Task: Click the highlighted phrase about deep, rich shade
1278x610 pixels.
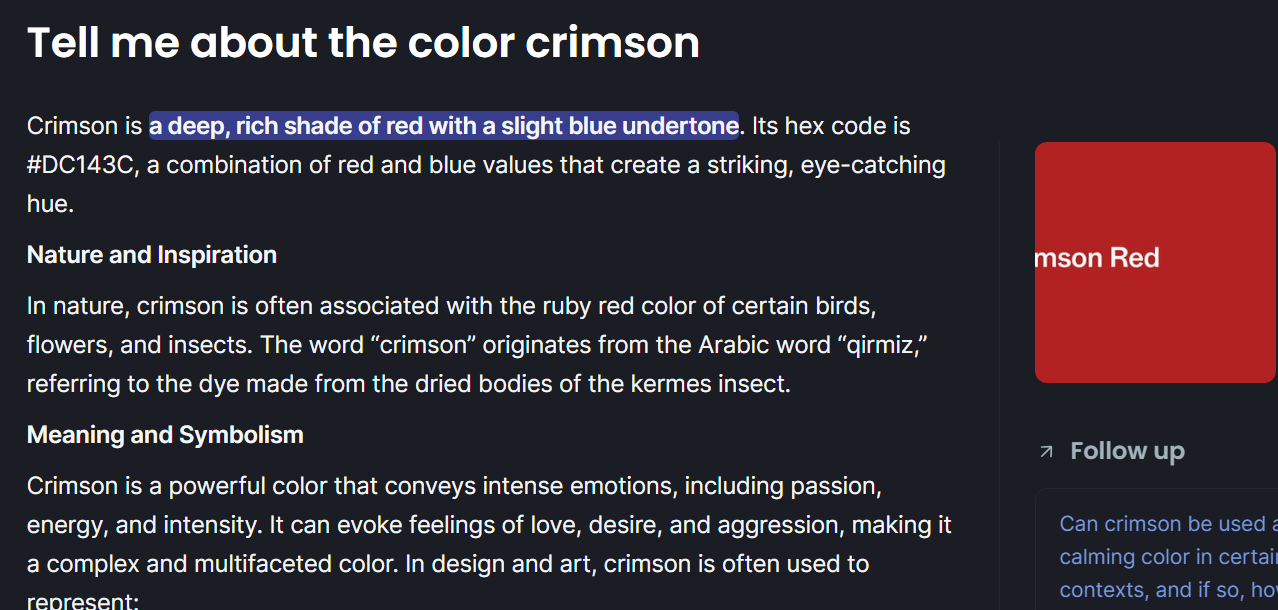Action: (444, 126)
